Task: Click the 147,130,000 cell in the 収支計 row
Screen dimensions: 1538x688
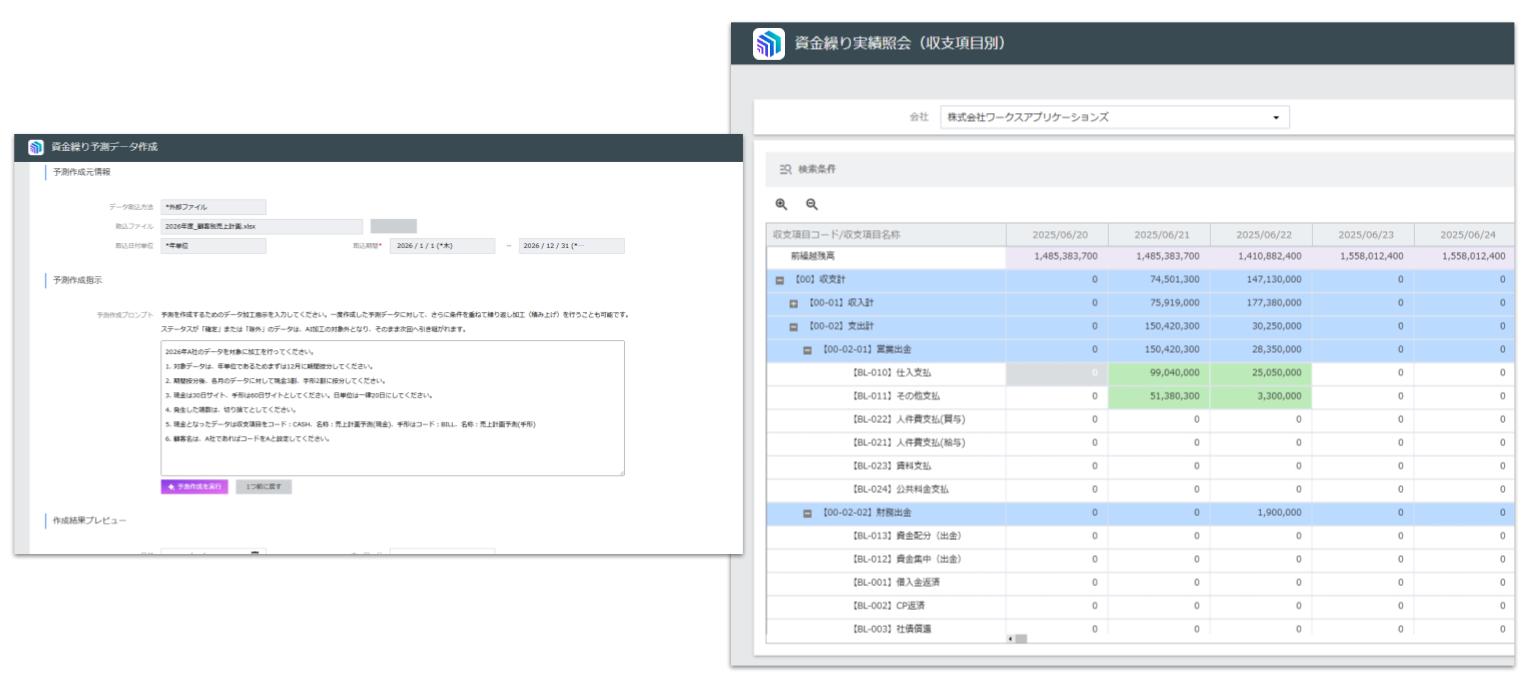Action: (x=1260, y=279)
